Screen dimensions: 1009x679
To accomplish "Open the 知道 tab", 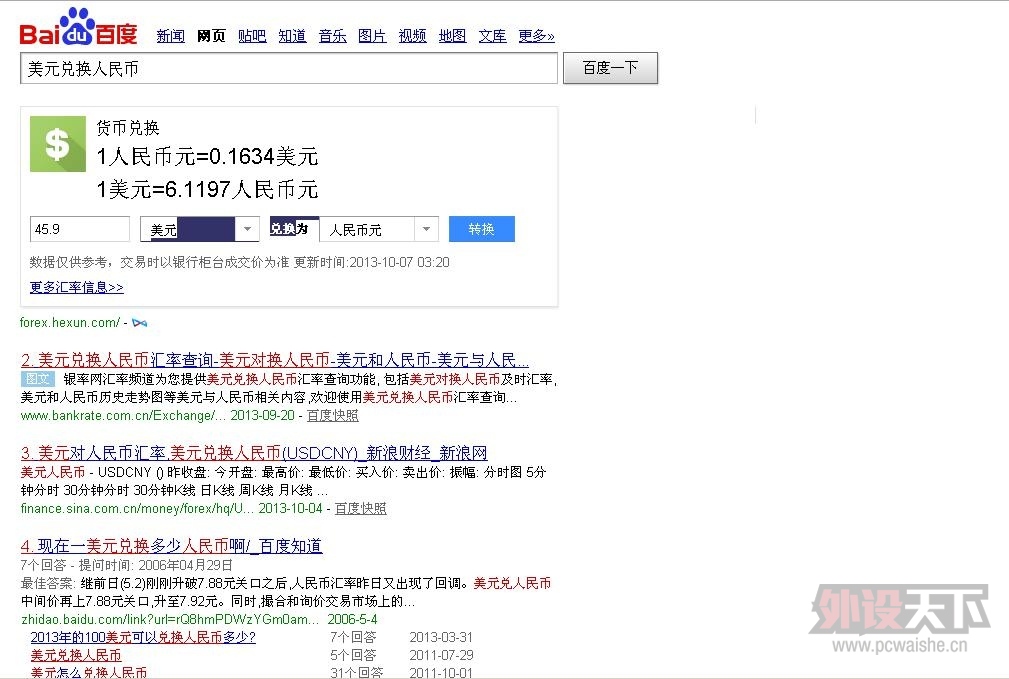I will [292, 36].
